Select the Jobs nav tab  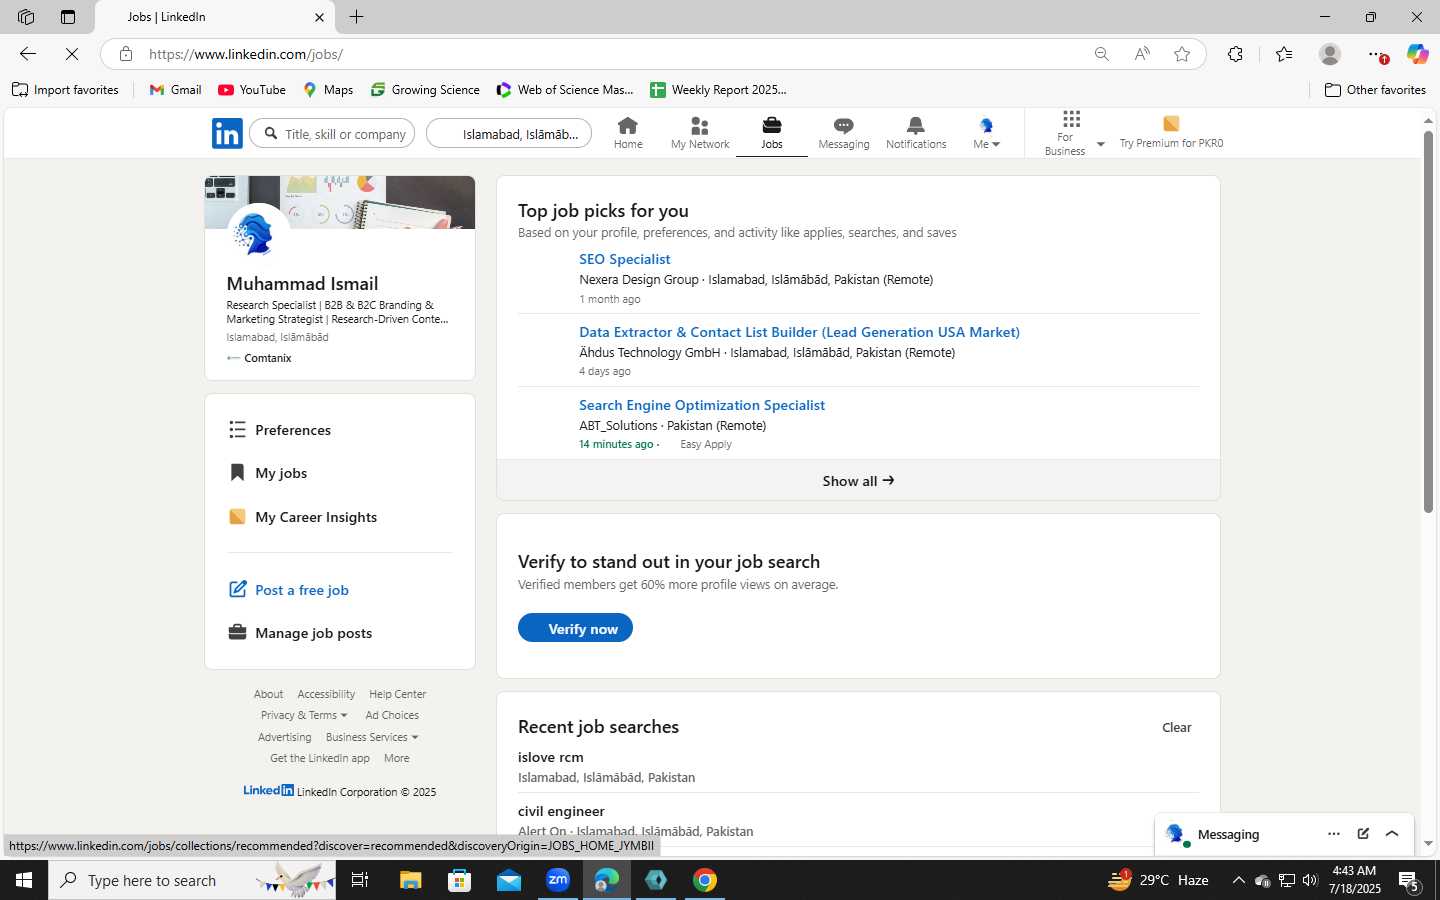click(x=772, y=133)
